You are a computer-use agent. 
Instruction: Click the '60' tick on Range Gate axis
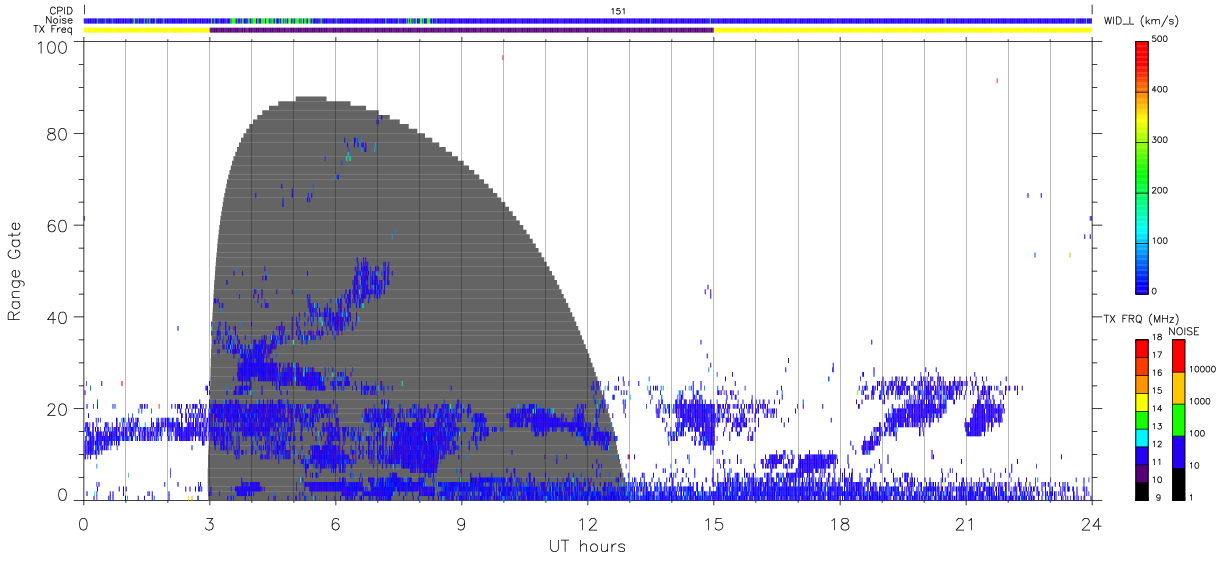pyautogui.click(x=59, y=226)
